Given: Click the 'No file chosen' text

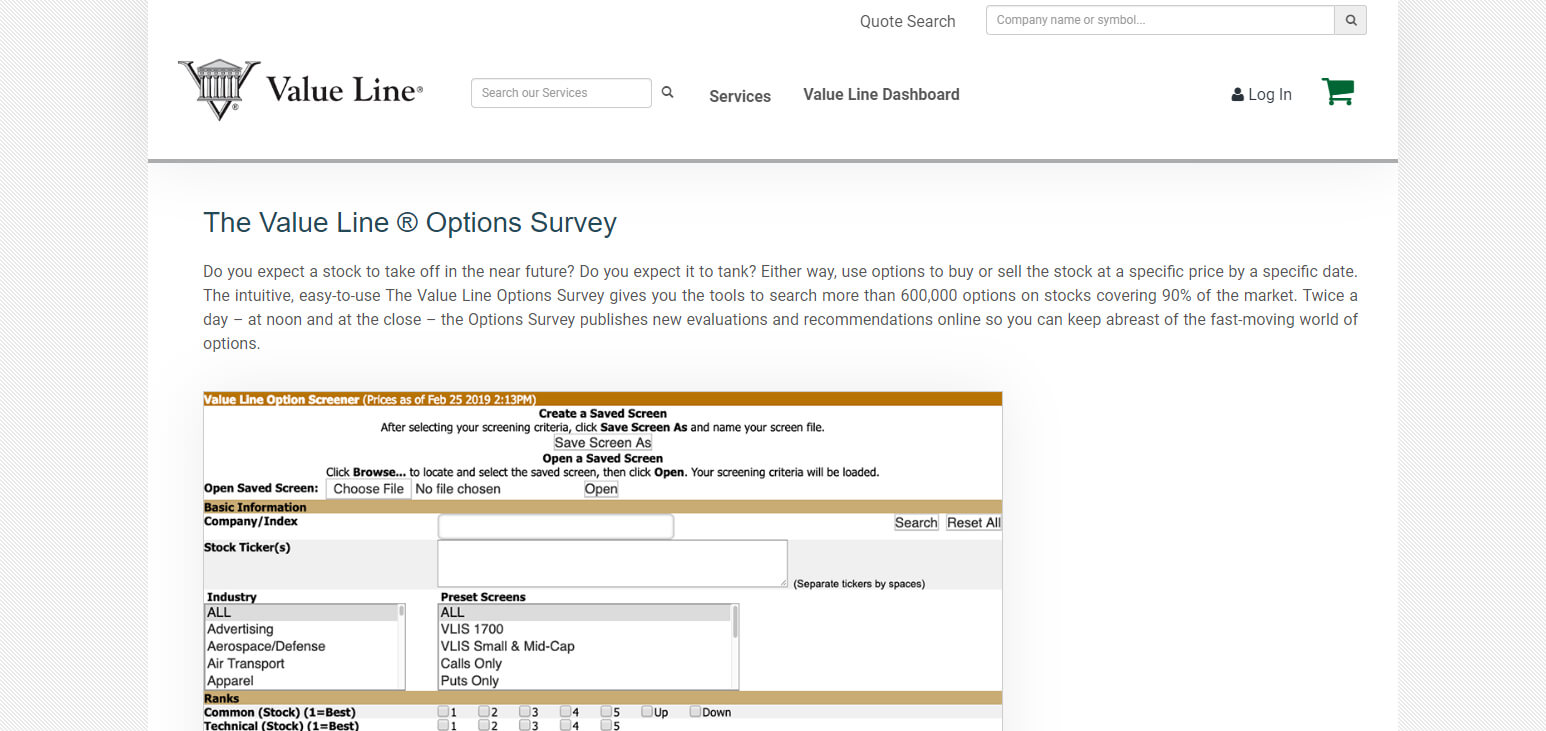Looking at the screenshot, I should (458, 489).
